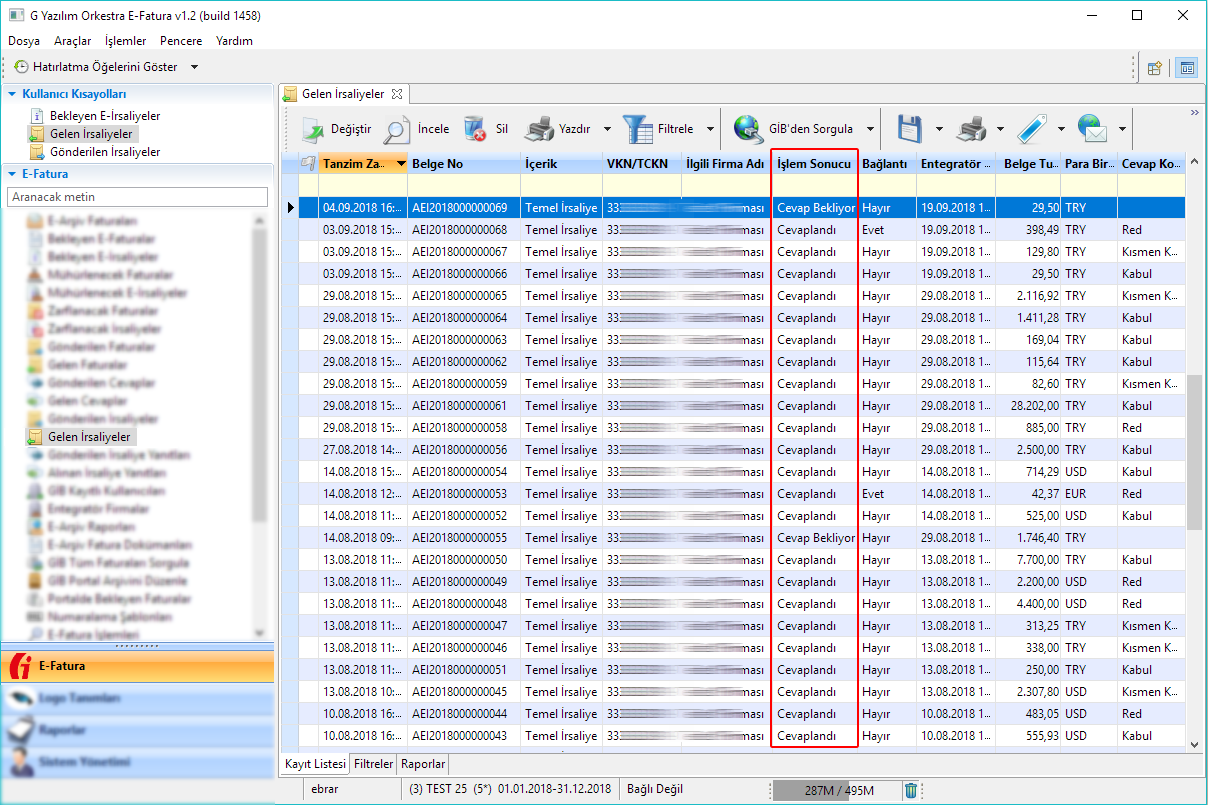The height and width of the screenshot is (805, 1208).
Task: Click the GİB'den Sorgula globe icon
Action: click(748, 129)
